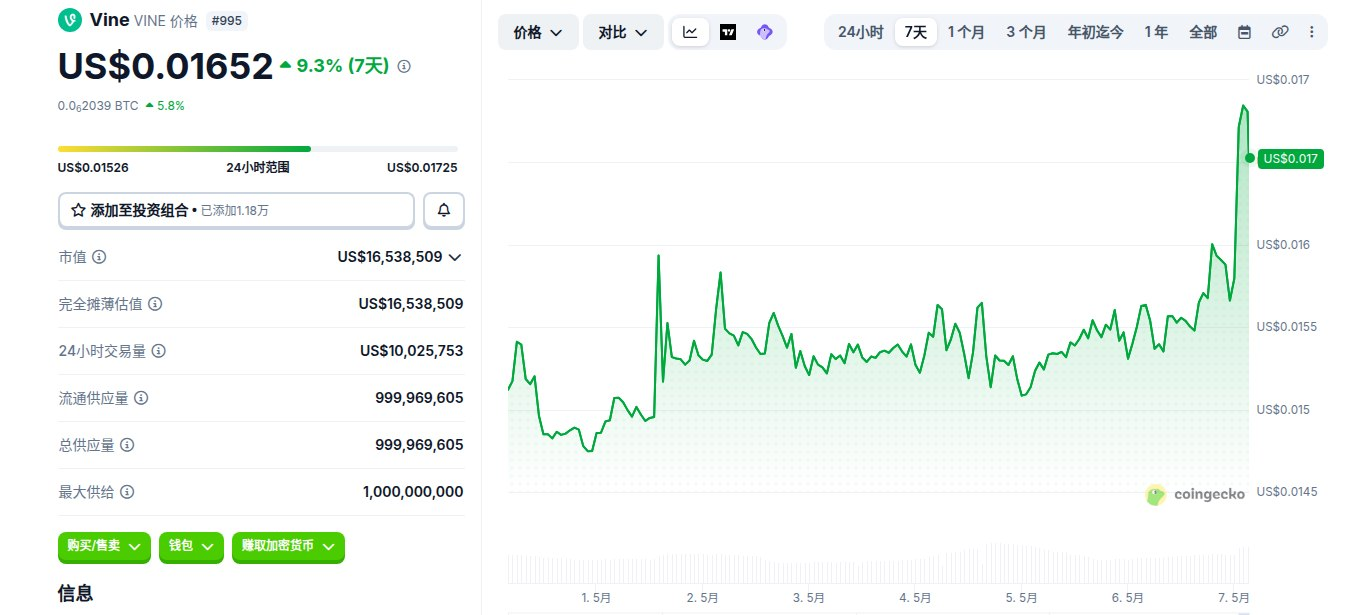Open the 赚取加密货币 dropdown

288,546
